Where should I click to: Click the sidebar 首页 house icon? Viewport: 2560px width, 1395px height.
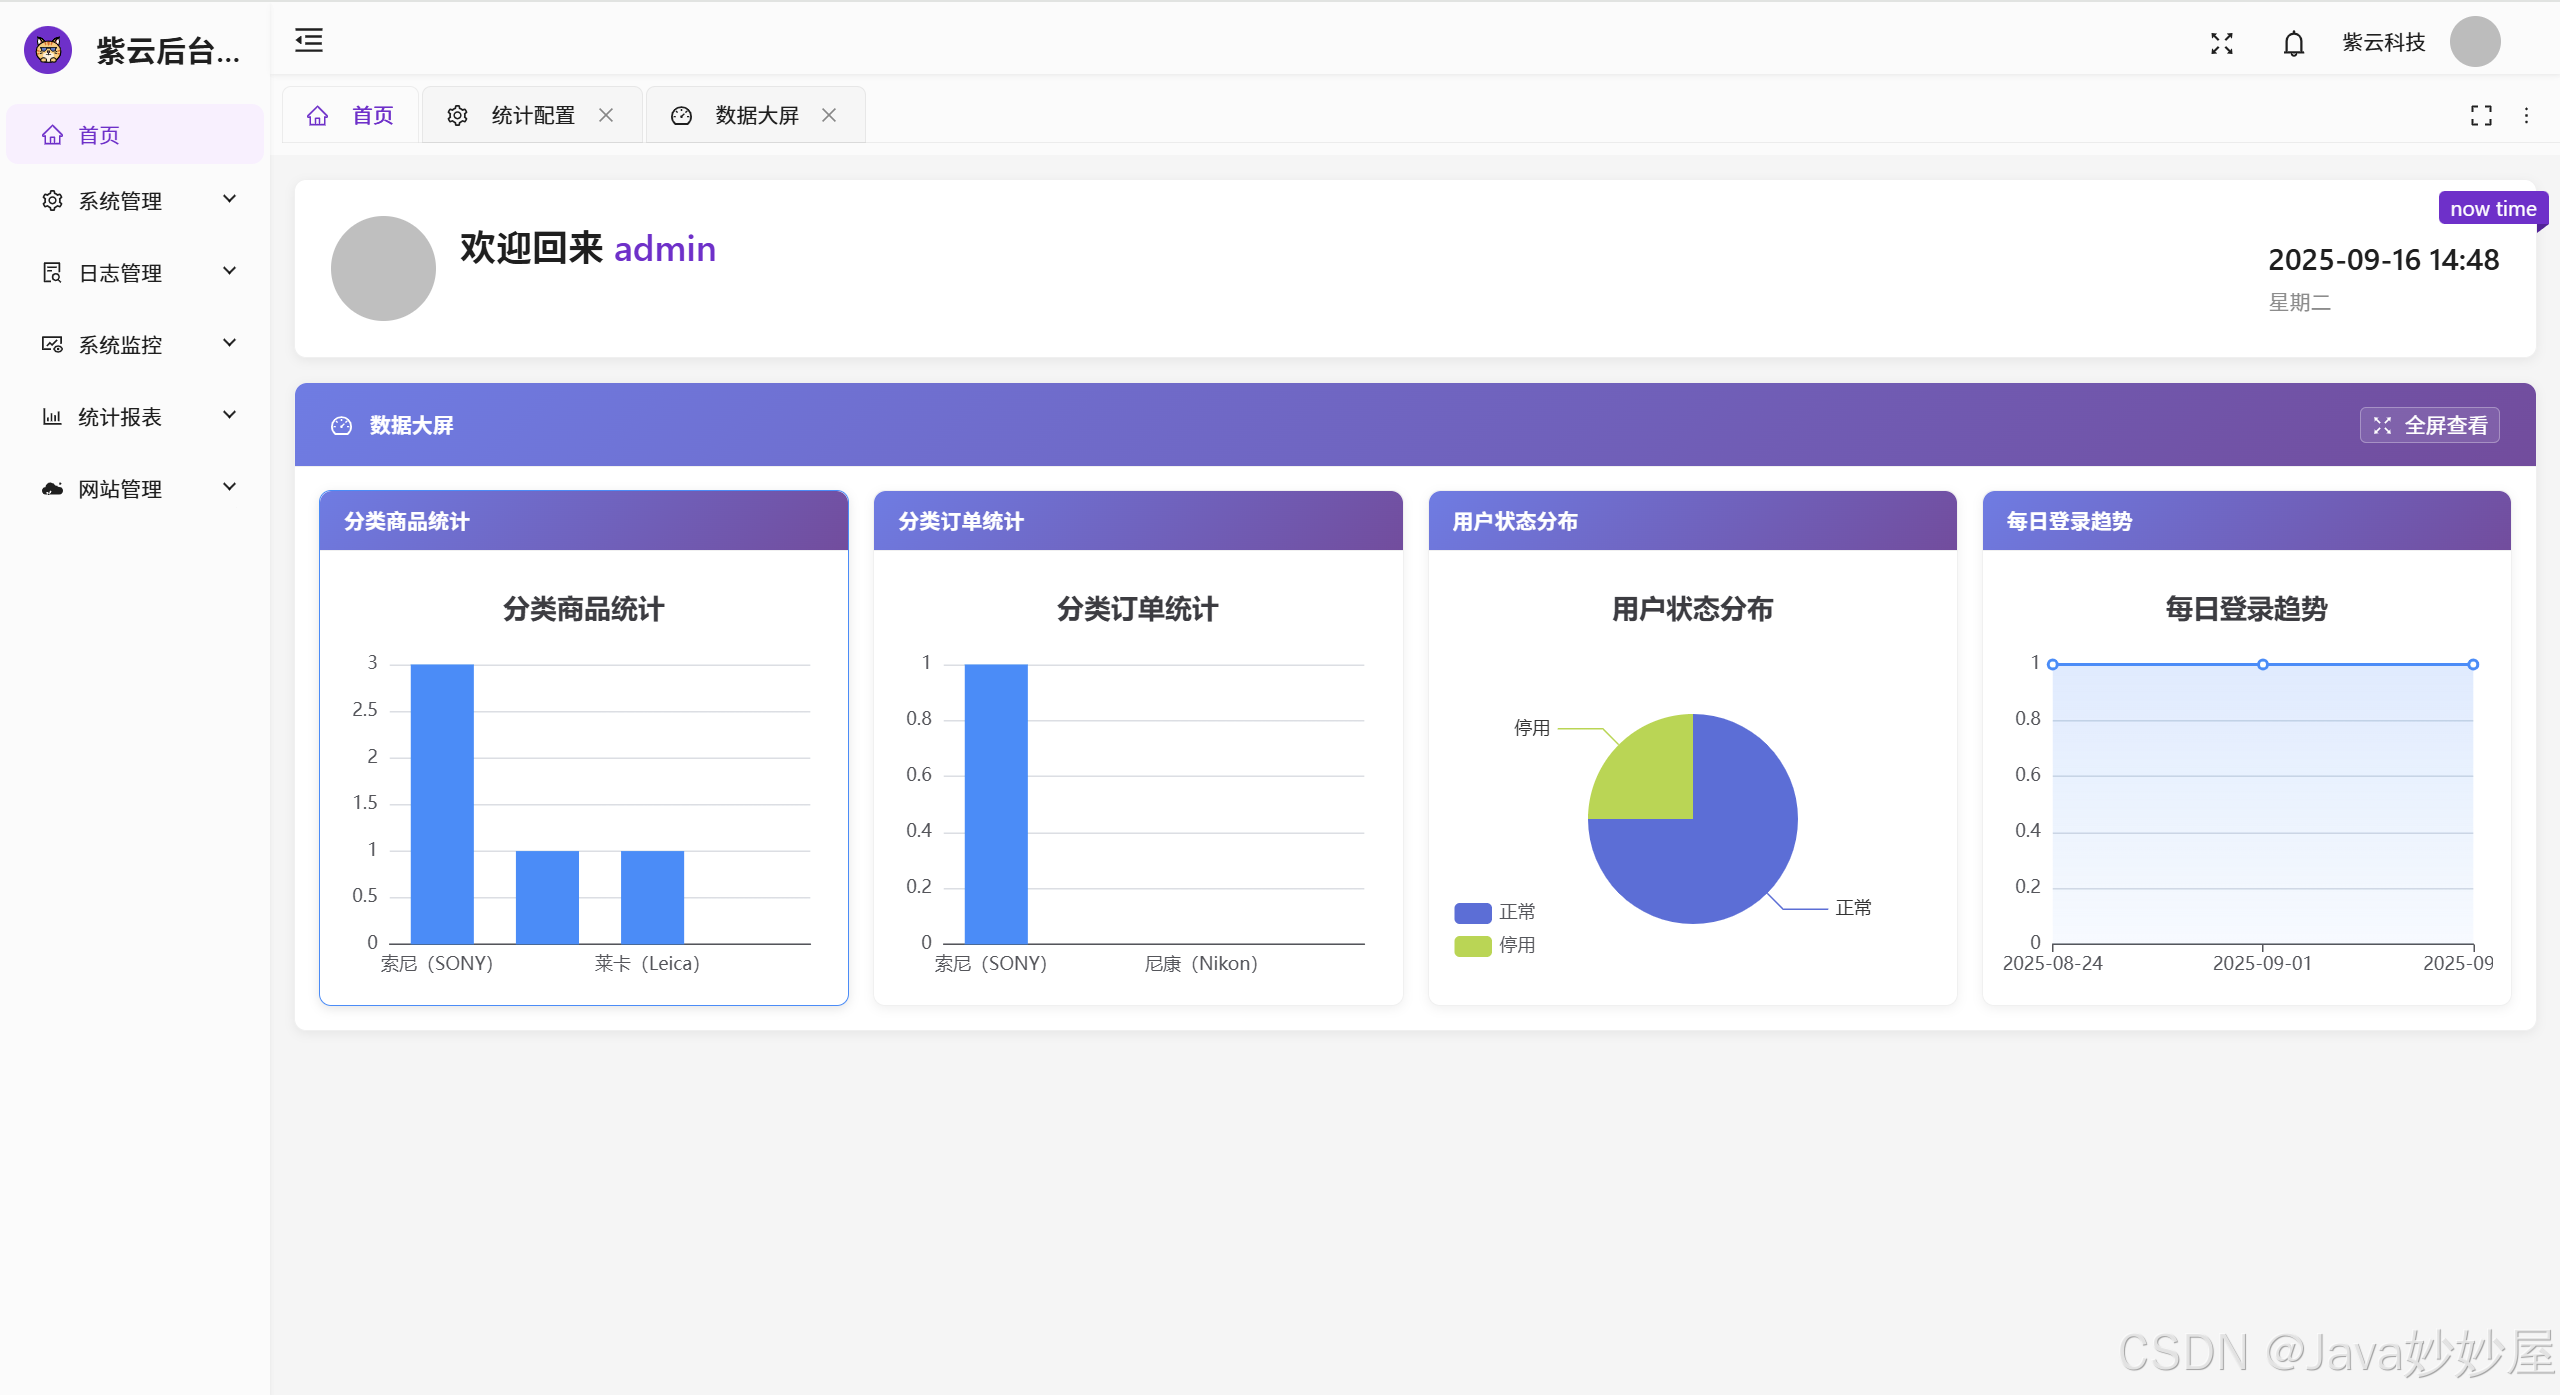52,134
